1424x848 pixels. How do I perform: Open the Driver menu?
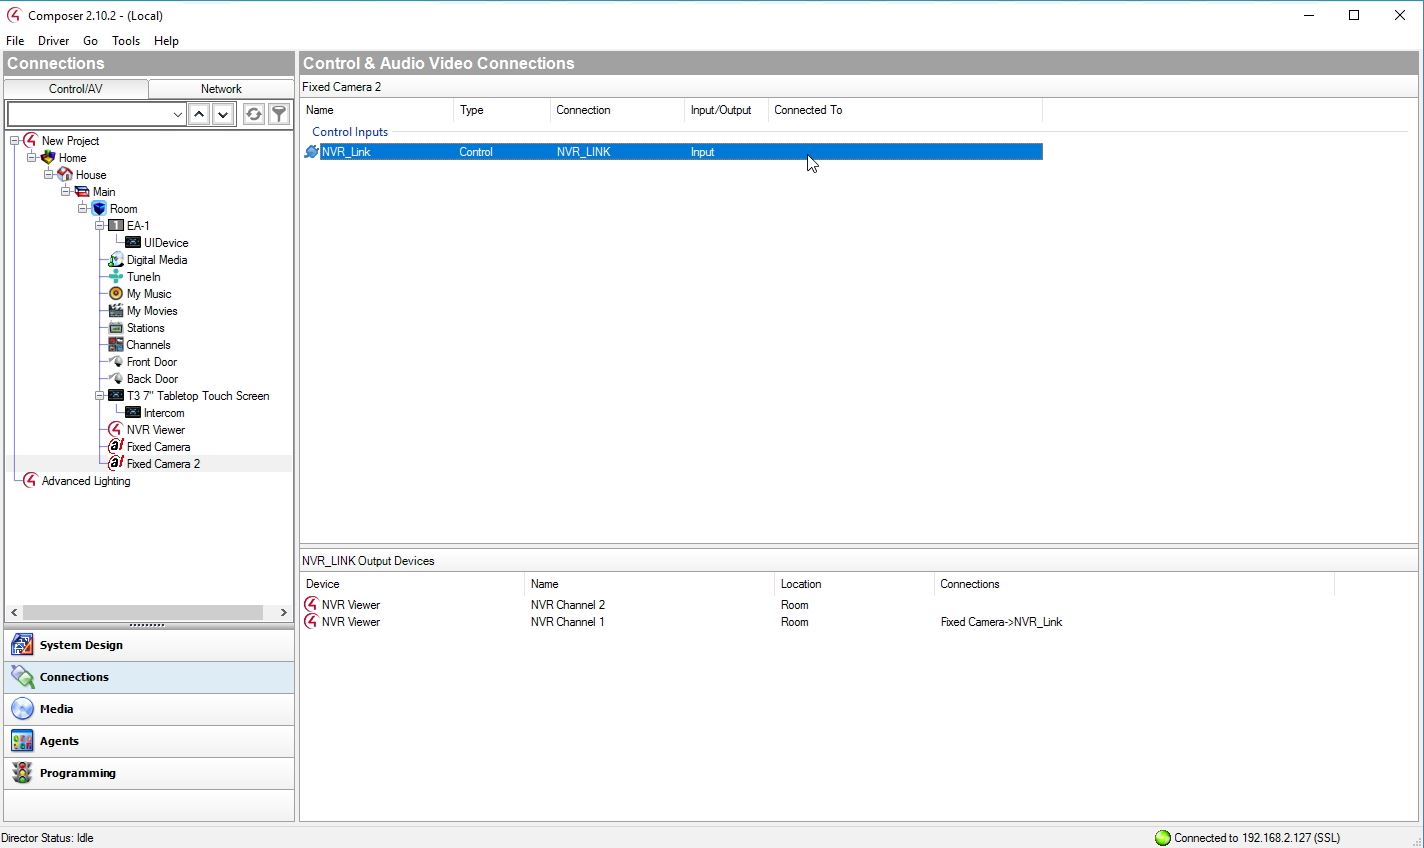(x=53, y=41)
